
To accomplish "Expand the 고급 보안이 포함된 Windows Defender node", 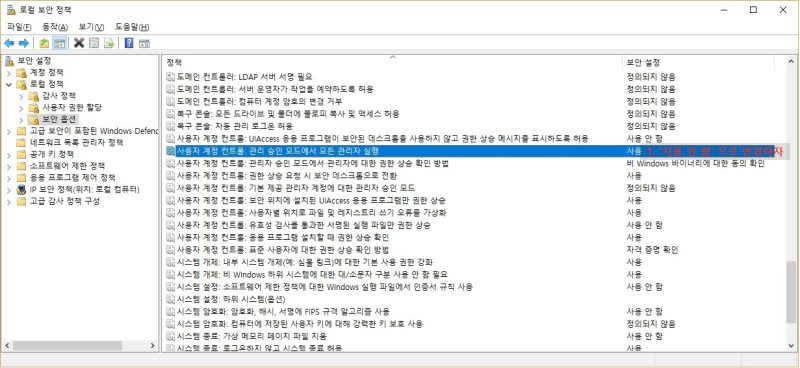I will point(9,131).
